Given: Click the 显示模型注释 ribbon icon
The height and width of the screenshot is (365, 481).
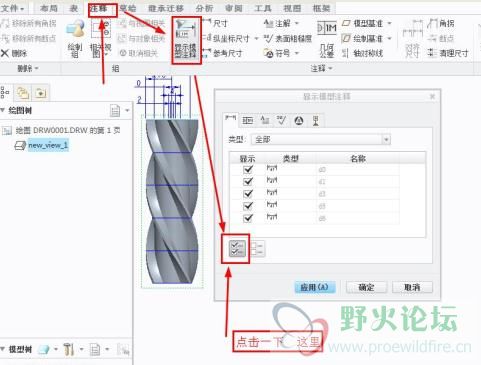Looking at the screenshot, I should click(x=186, y=40).
